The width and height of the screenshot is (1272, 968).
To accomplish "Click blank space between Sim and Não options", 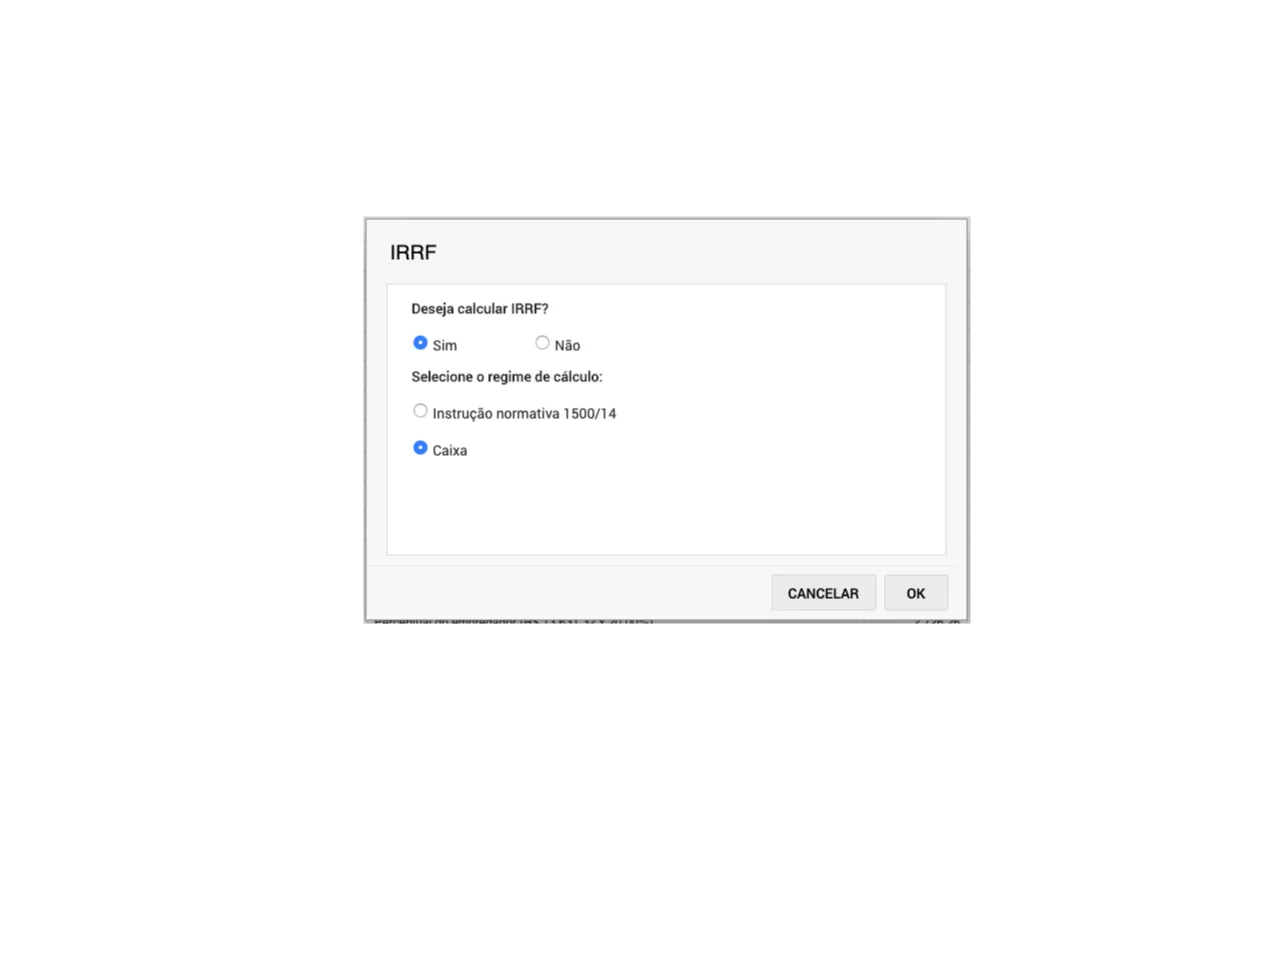I will click(x=496, y=345).
